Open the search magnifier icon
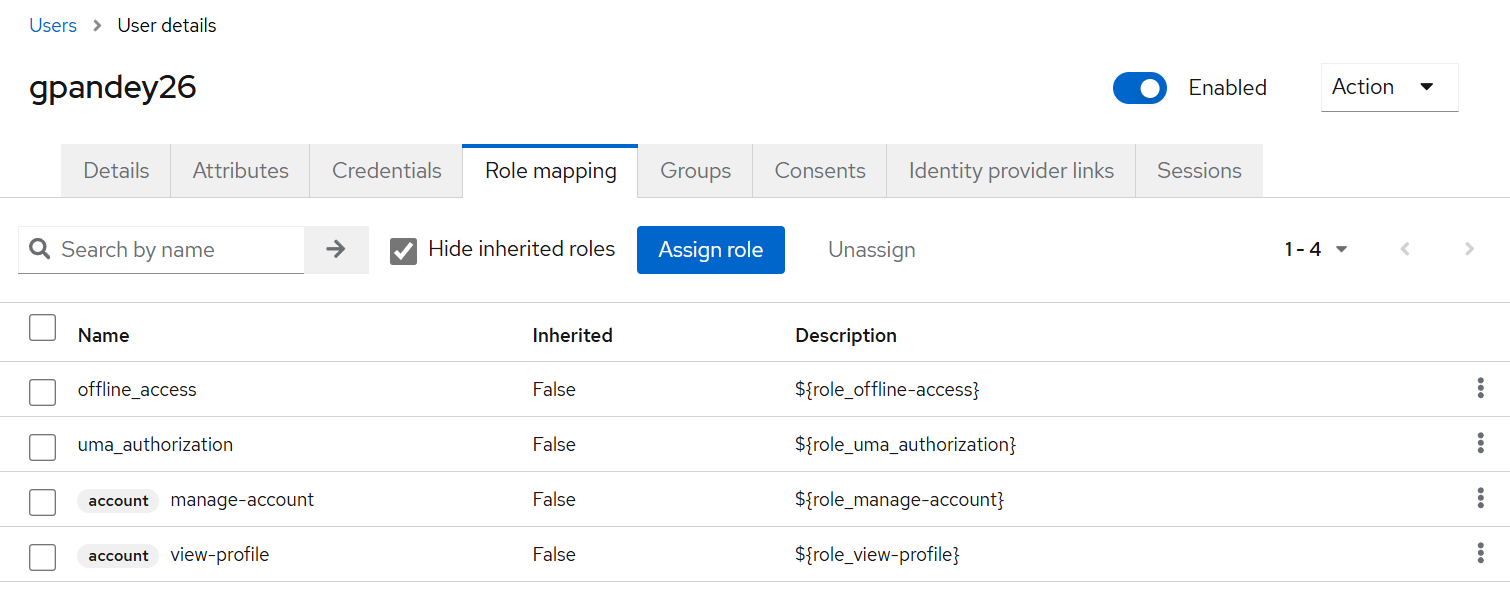This screenshot has height=609, width=1510. (40, 249)
